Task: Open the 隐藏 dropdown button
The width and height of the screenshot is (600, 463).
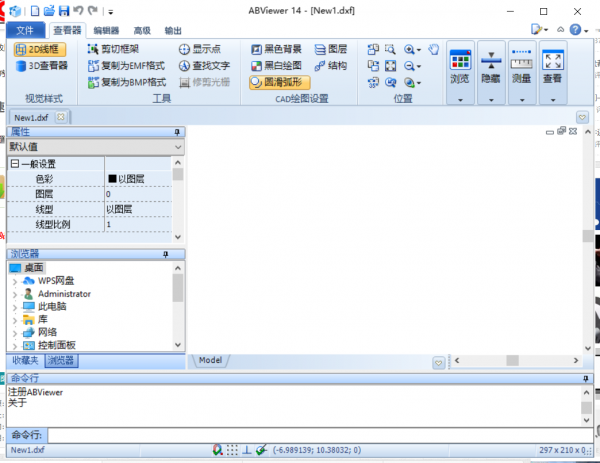Action: (491, 73)
